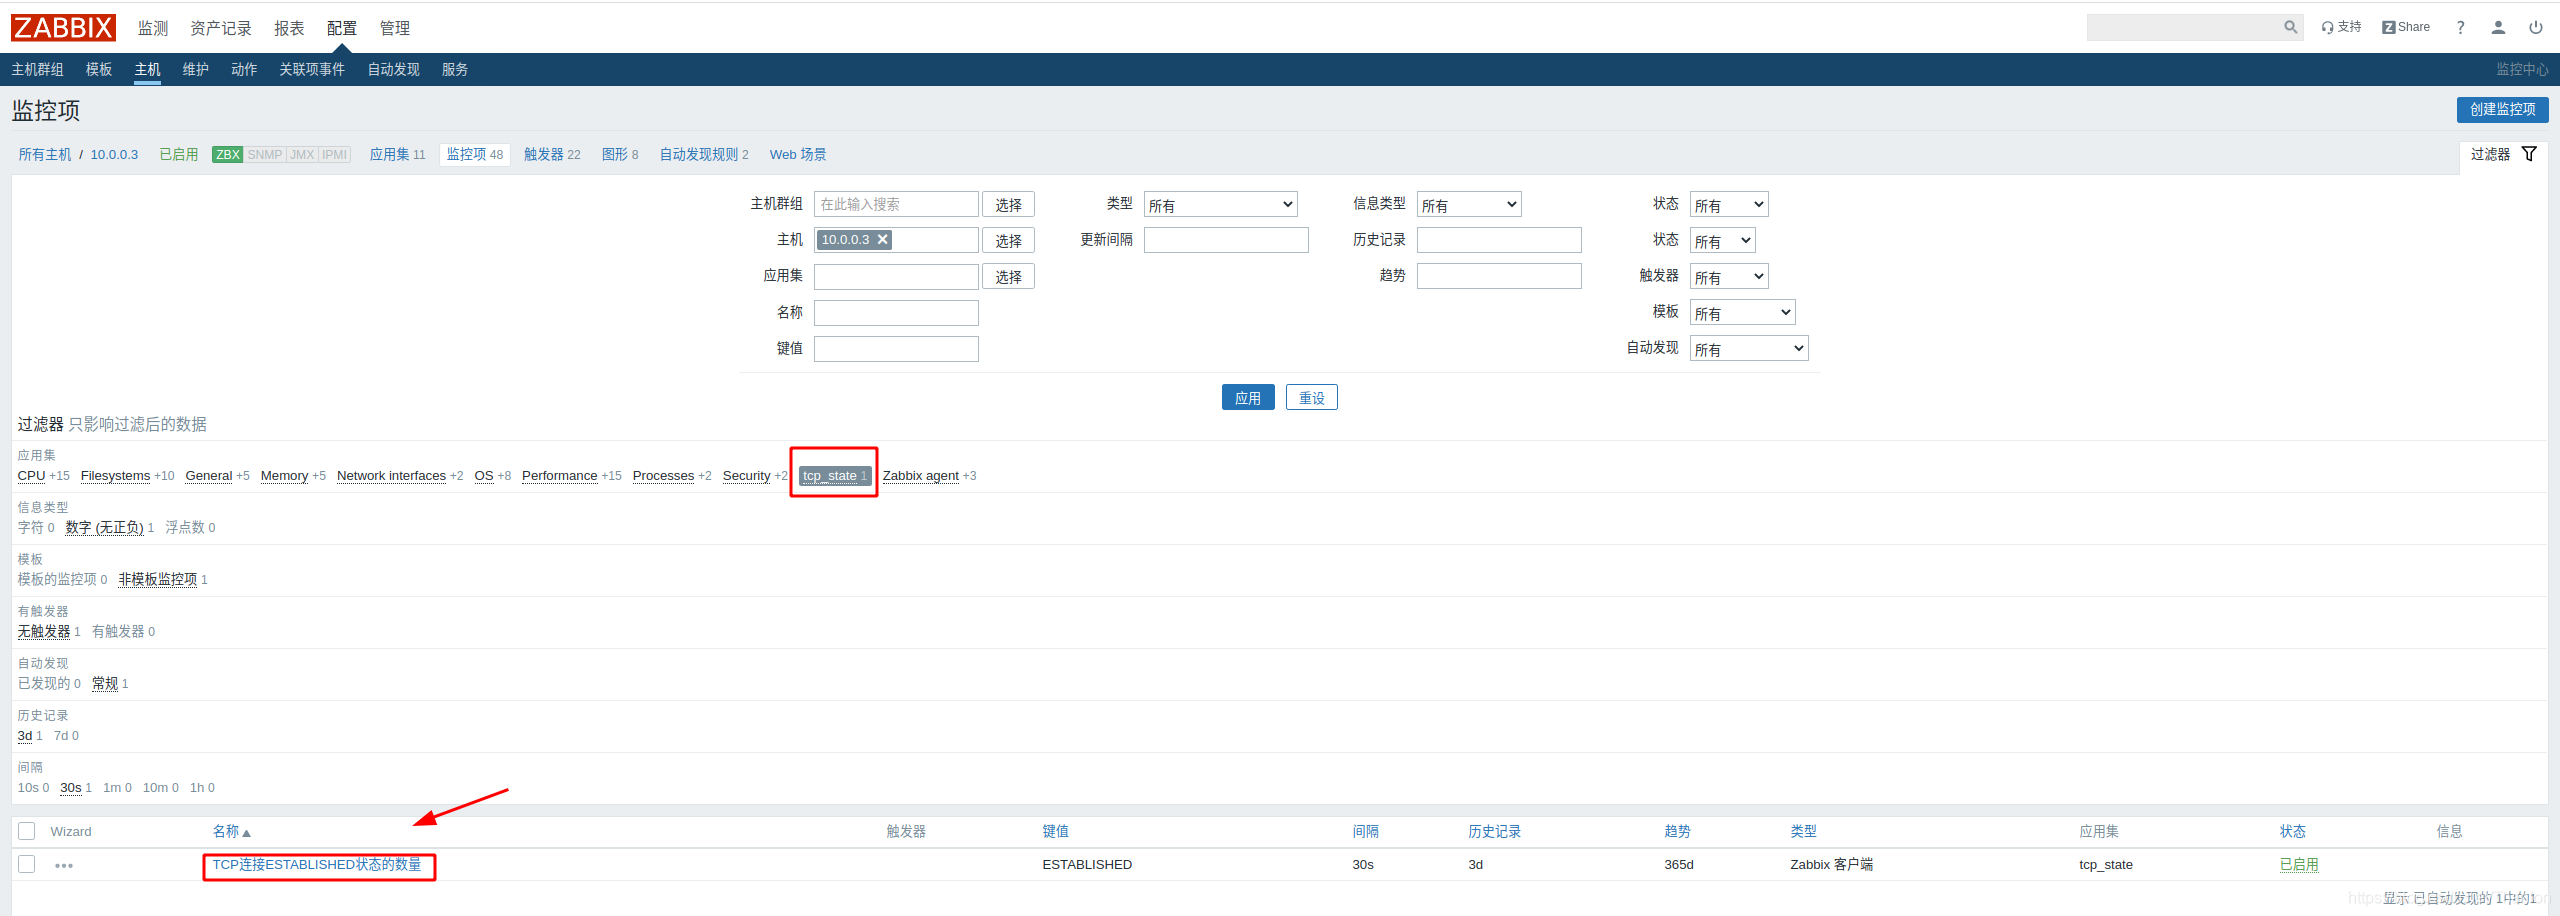Click the logout power icon
Image resolution: width=2560 pixels, height=916 pixels.
point(2536,27)
